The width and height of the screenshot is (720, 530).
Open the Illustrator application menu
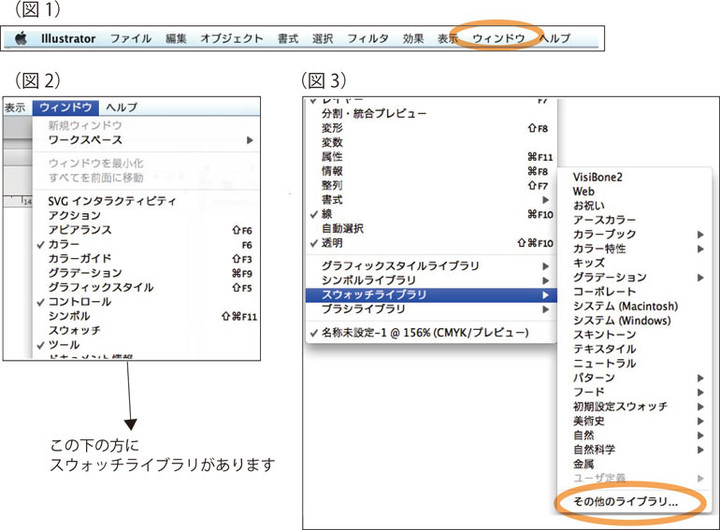68,39
